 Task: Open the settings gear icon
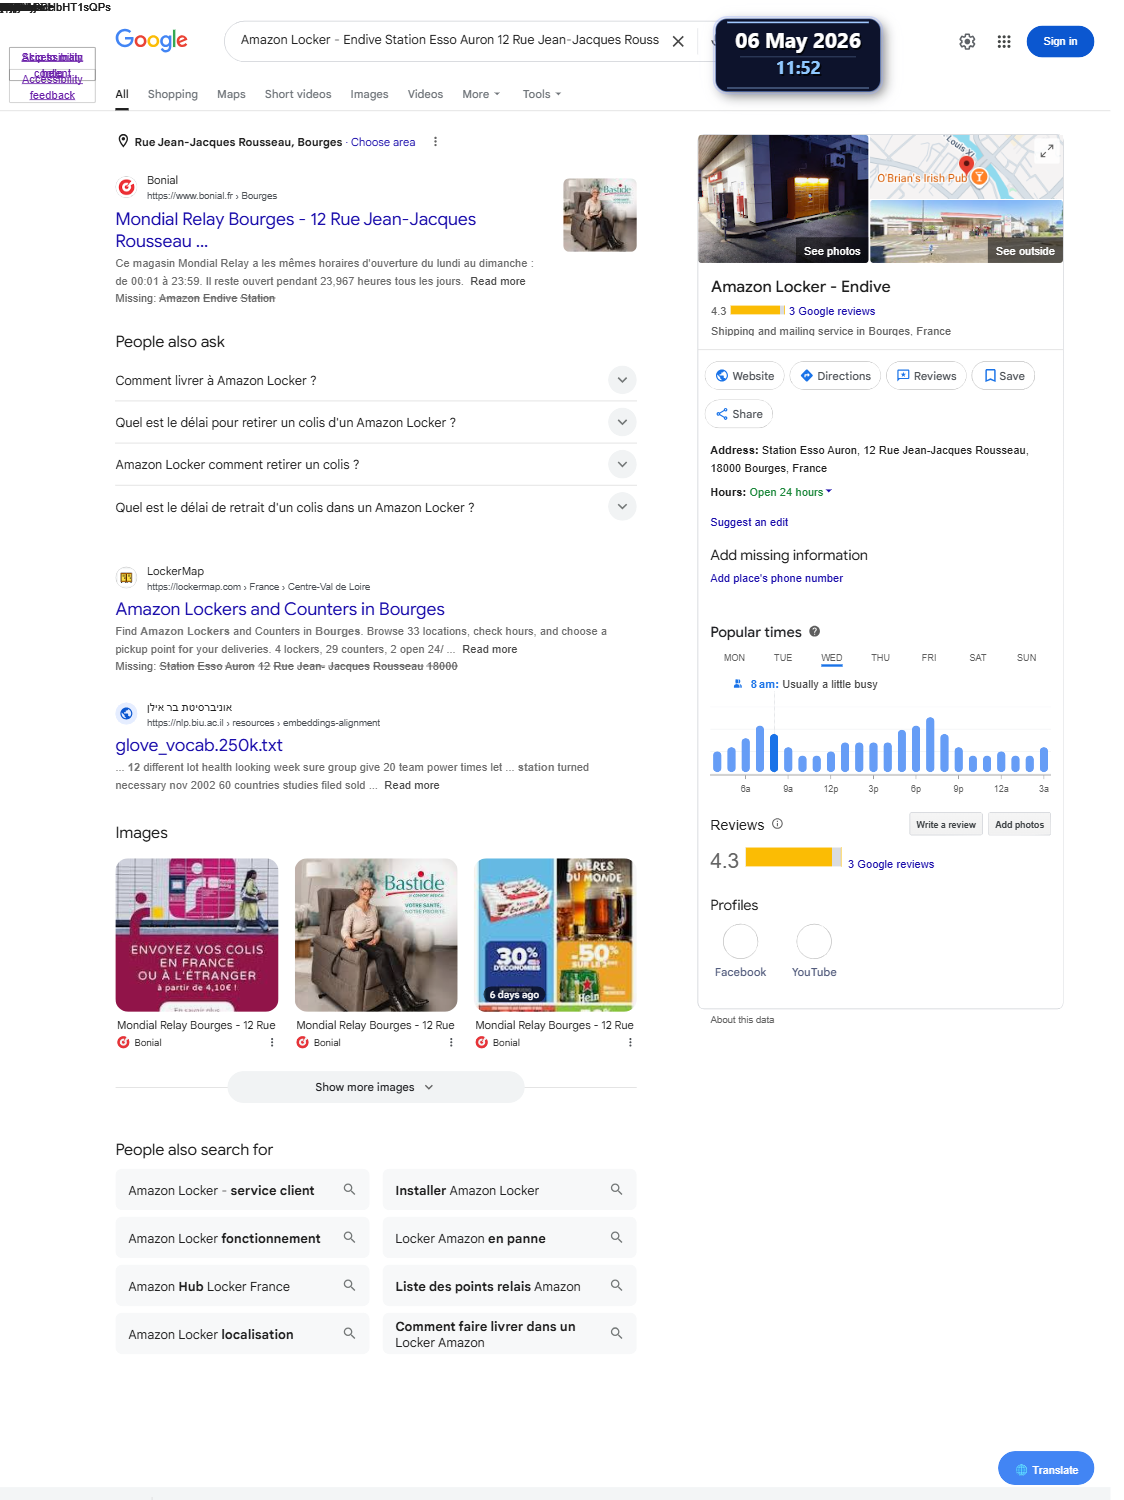[x=967, y=41]
